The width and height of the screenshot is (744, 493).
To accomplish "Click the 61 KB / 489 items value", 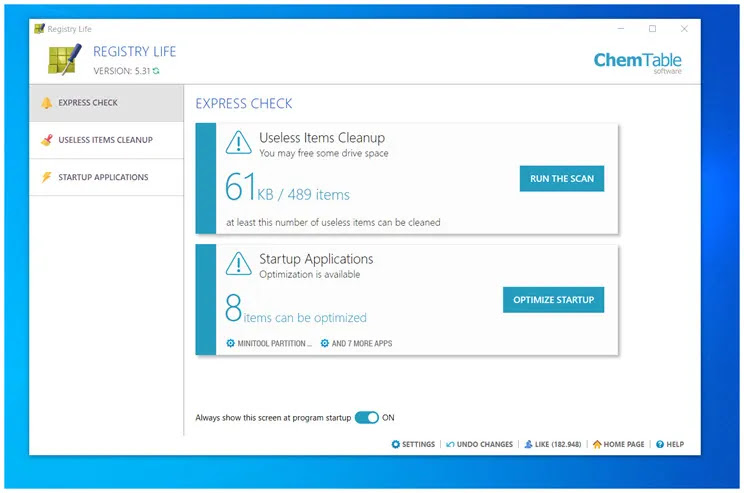I will (287, 187).
